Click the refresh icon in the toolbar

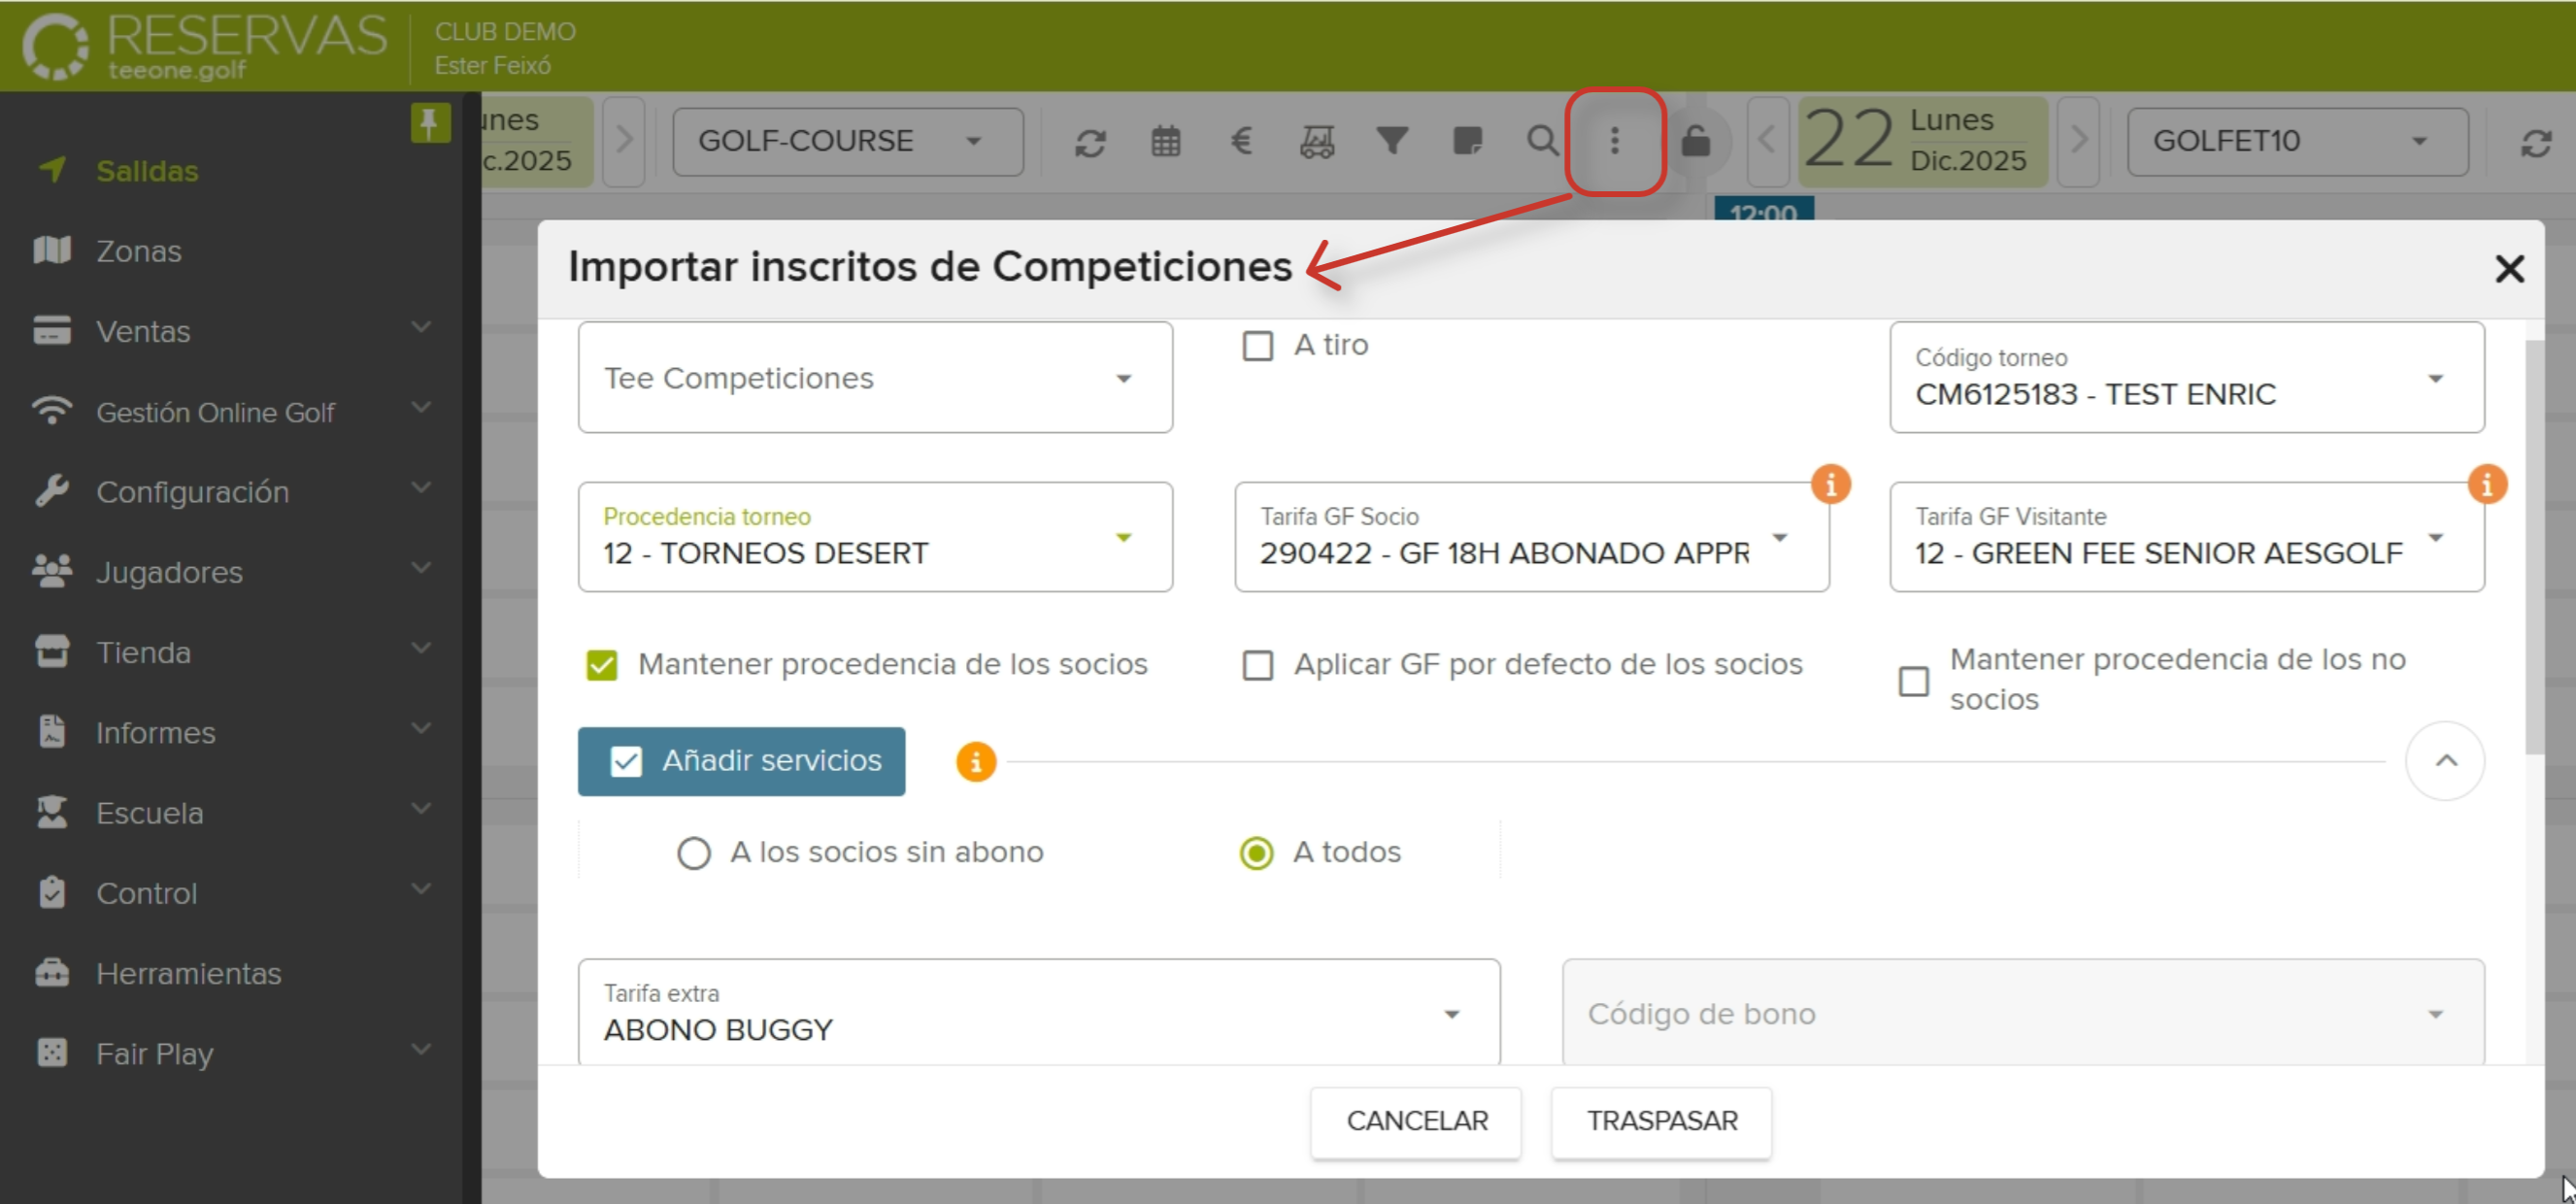(x=1092, y=141)
